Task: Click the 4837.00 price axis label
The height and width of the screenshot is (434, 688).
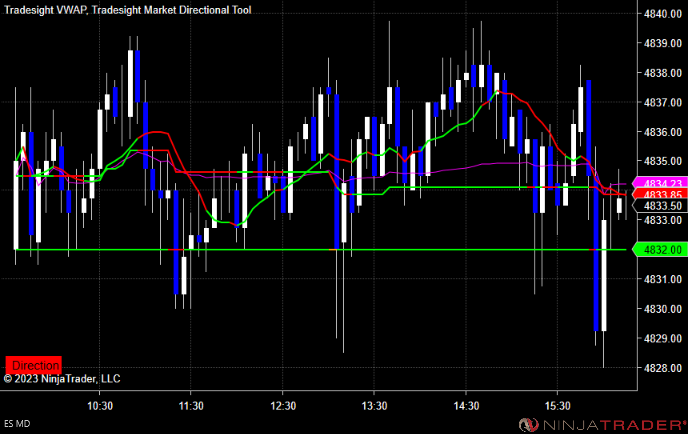Action: 663,102
